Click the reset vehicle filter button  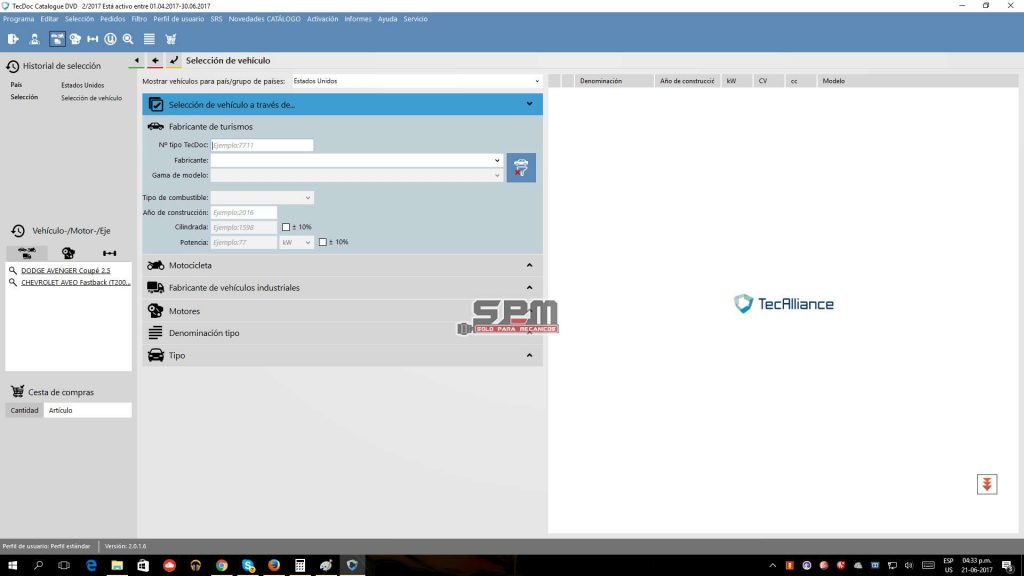521,168
